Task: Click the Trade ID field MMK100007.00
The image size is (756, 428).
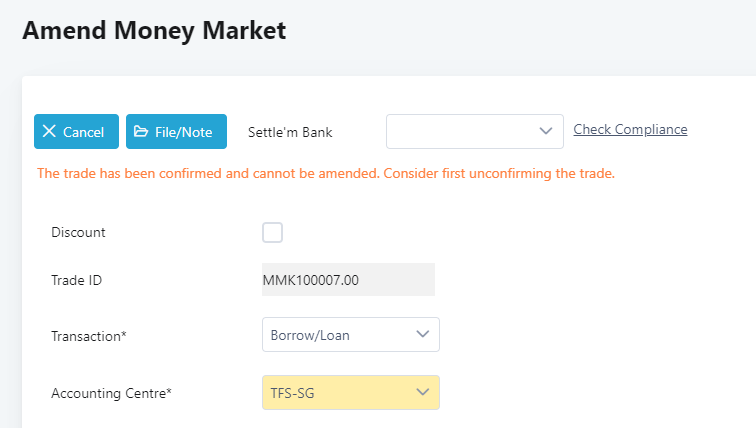Action: coord(348,280)
